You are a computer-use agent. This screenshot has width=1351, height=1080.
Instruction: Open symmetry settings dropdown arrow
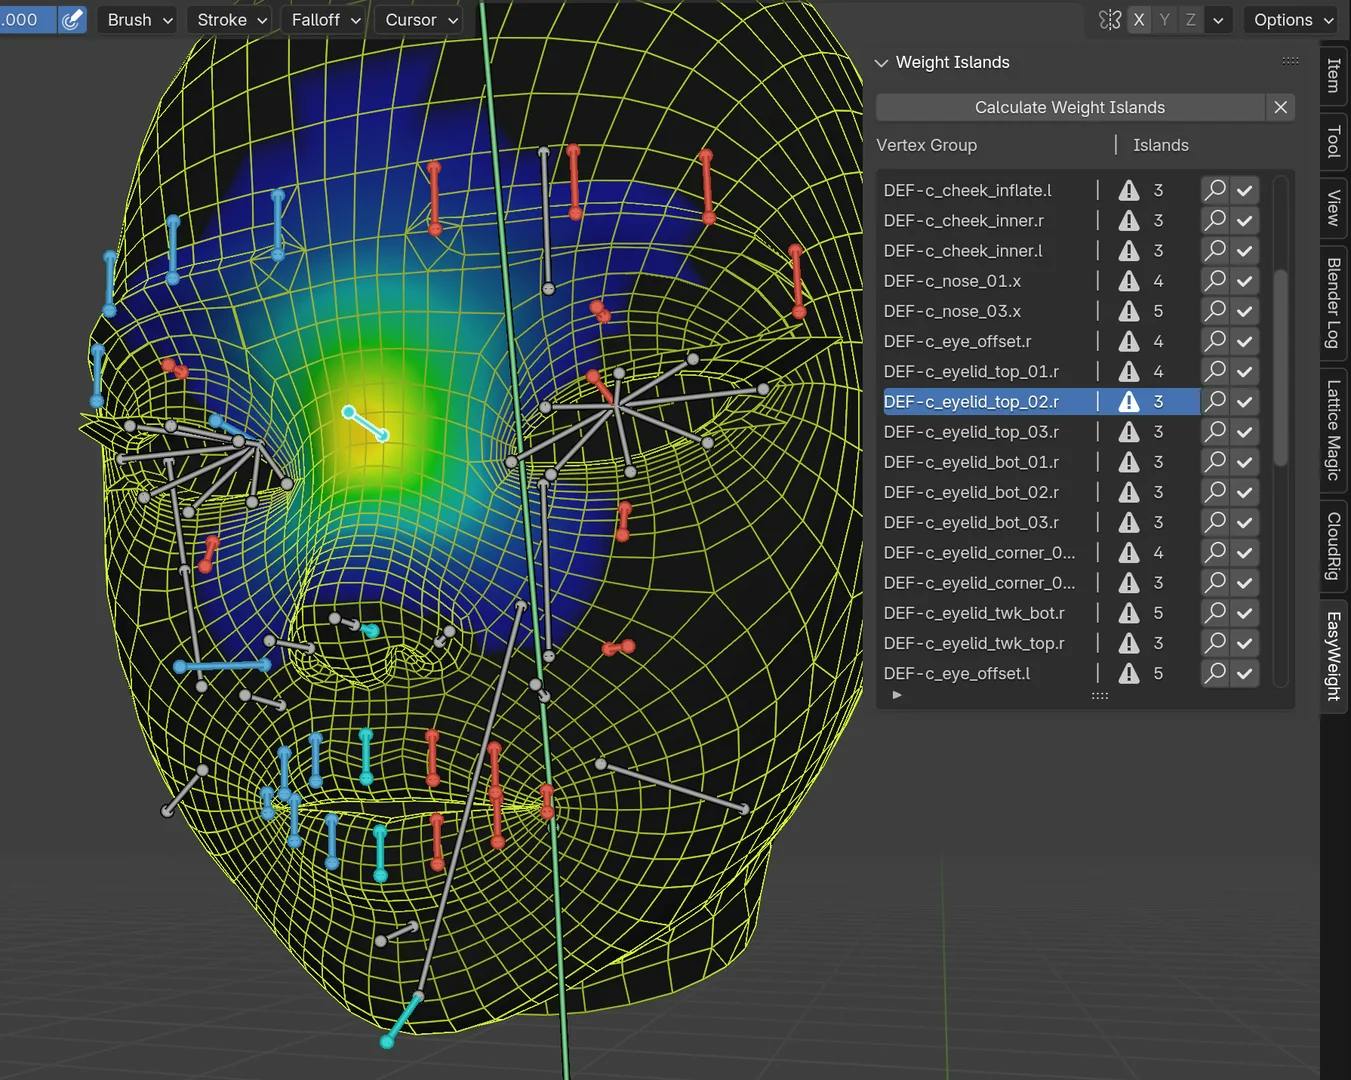[x=1218, y=20]
